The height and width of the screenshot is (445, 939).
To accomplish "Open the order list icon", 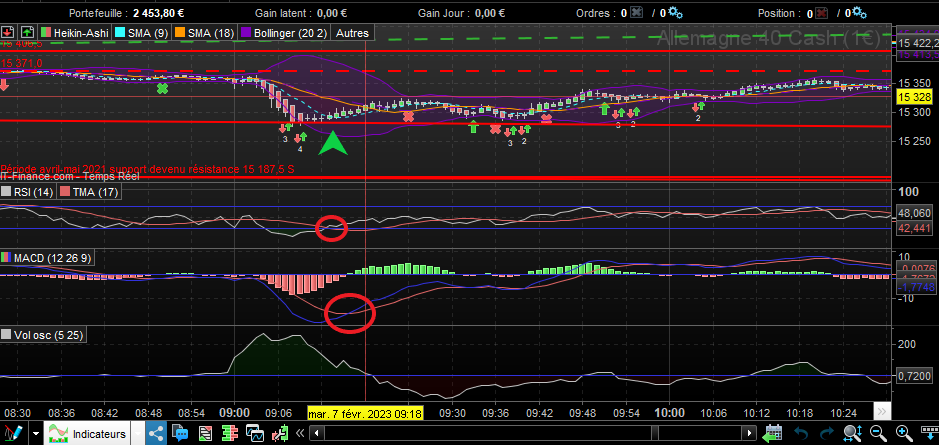I will click(205, 433).
